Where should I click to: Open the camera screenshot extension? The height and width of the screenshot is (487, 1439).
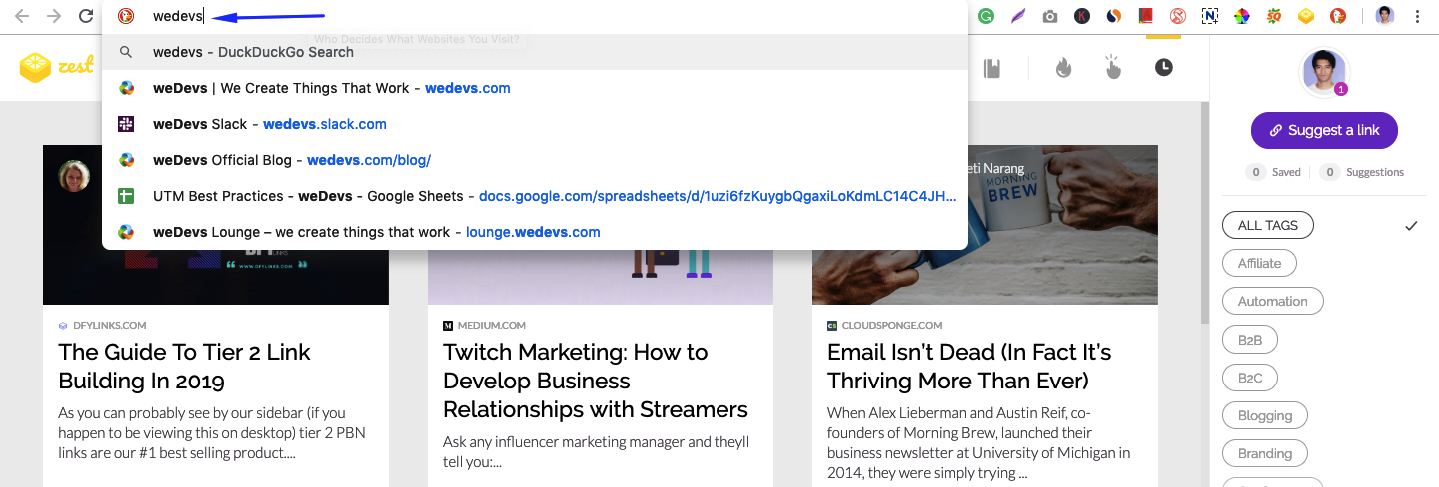[1049, 16]
